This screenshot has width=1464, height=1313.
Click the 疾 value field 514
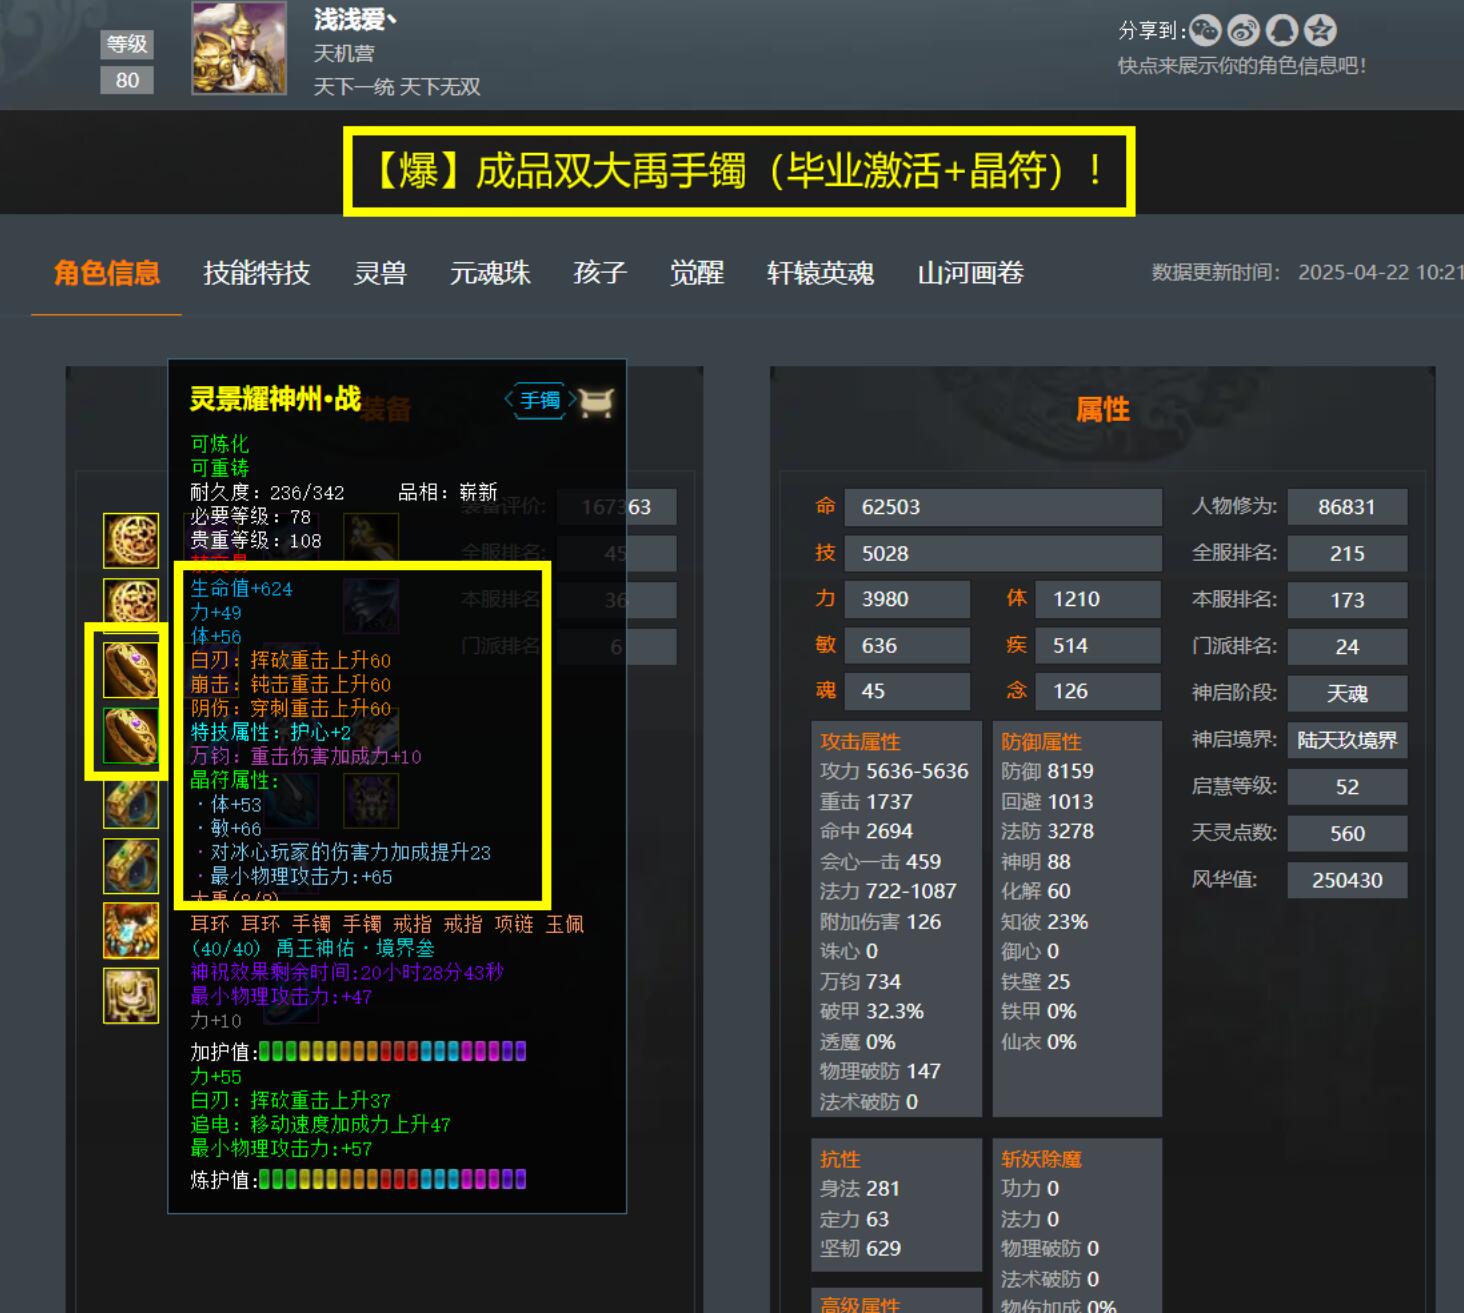pos(1098,646)
